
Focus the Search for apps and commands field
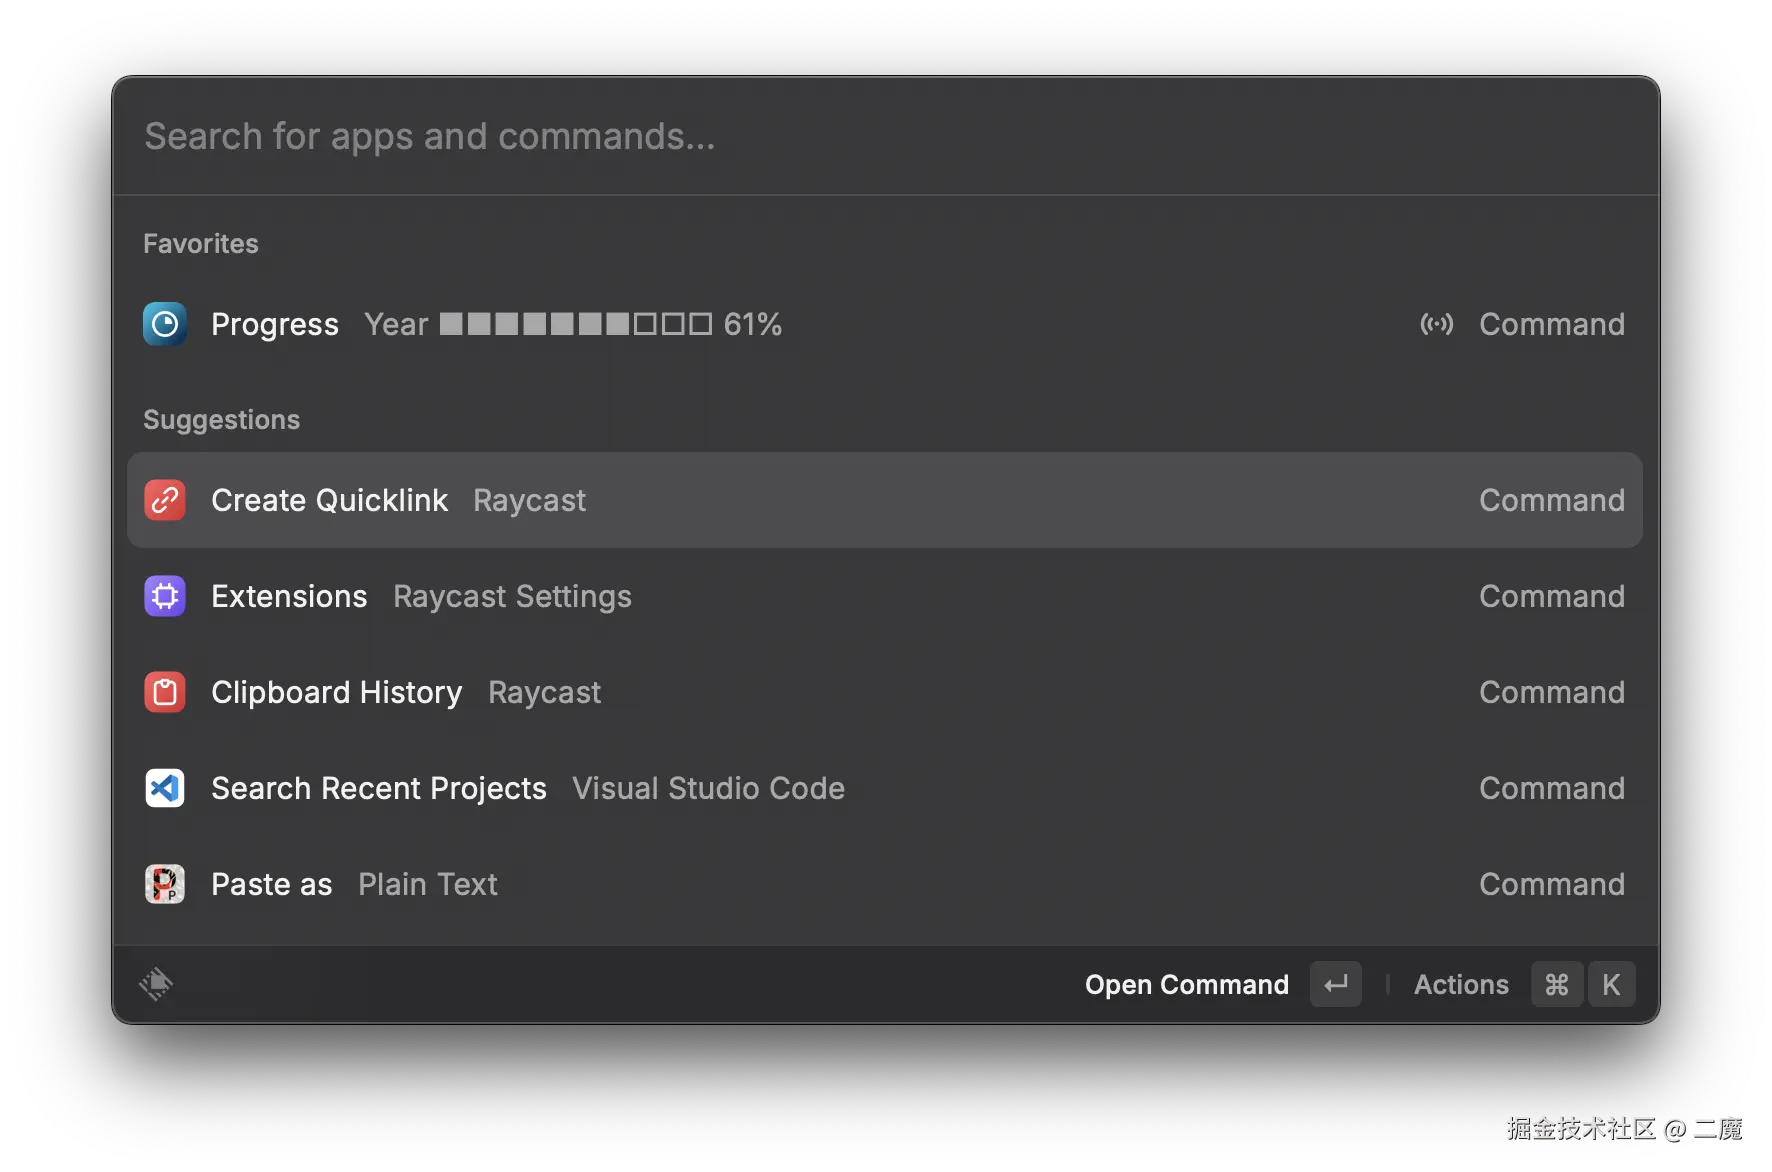click(886, 136)
